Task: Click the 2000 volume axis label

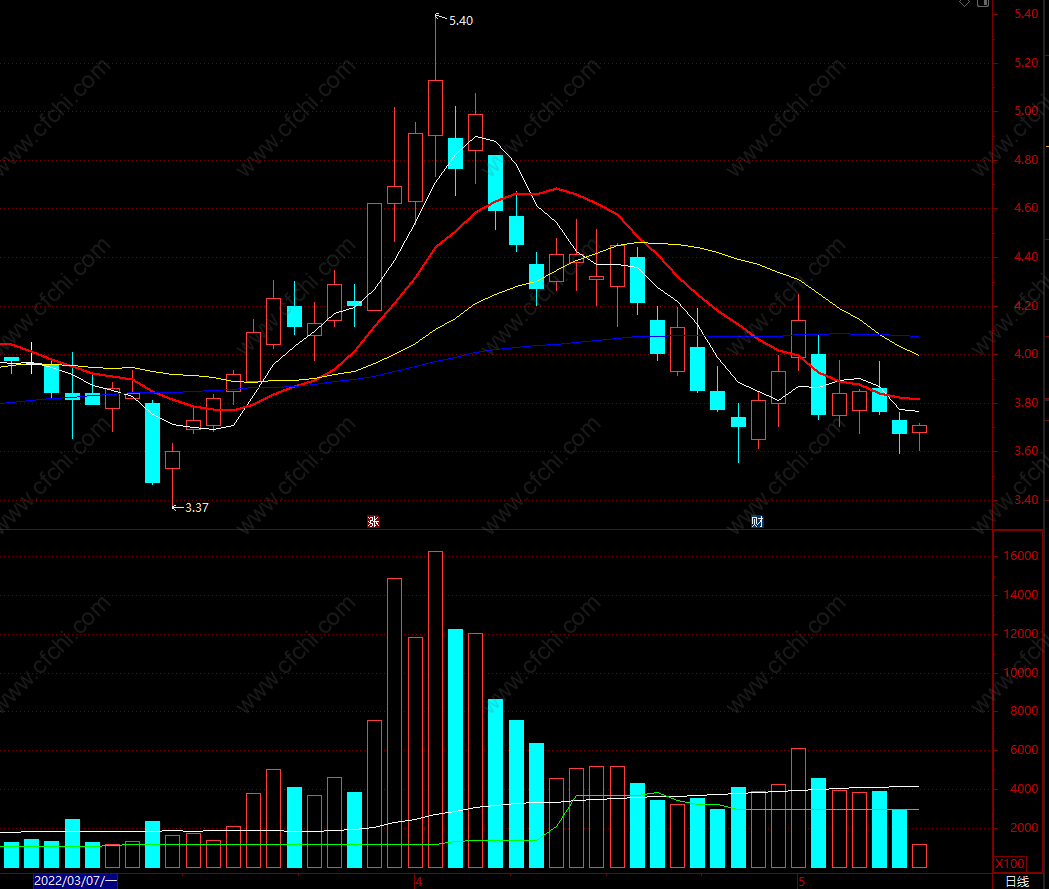Action: tap(1024, 828)
